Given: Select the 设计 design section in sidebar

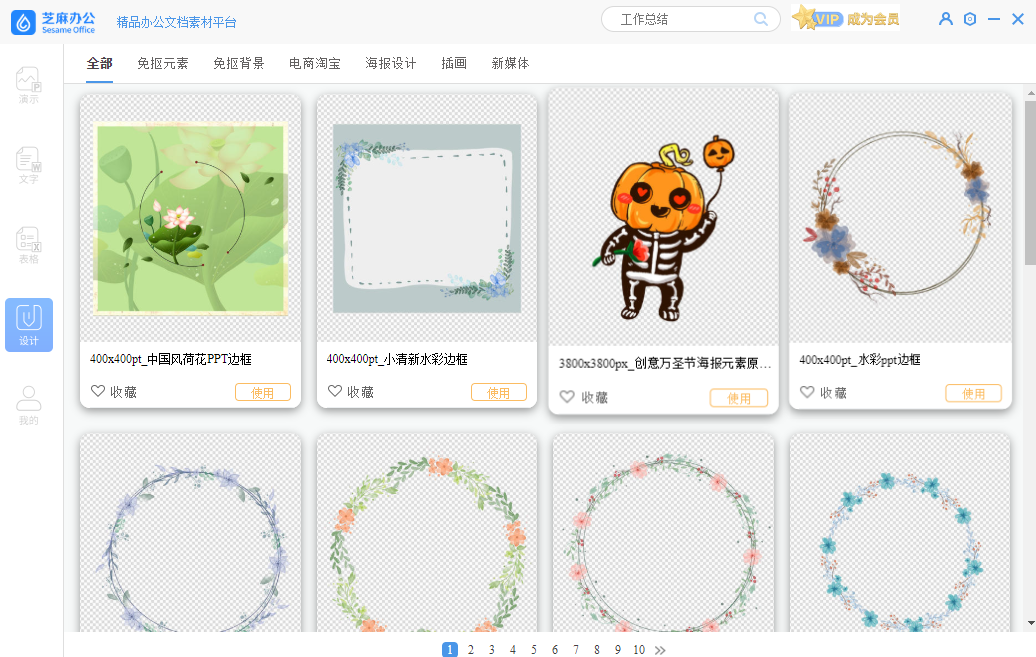Looking at the screenshot, I should [28, 325].
